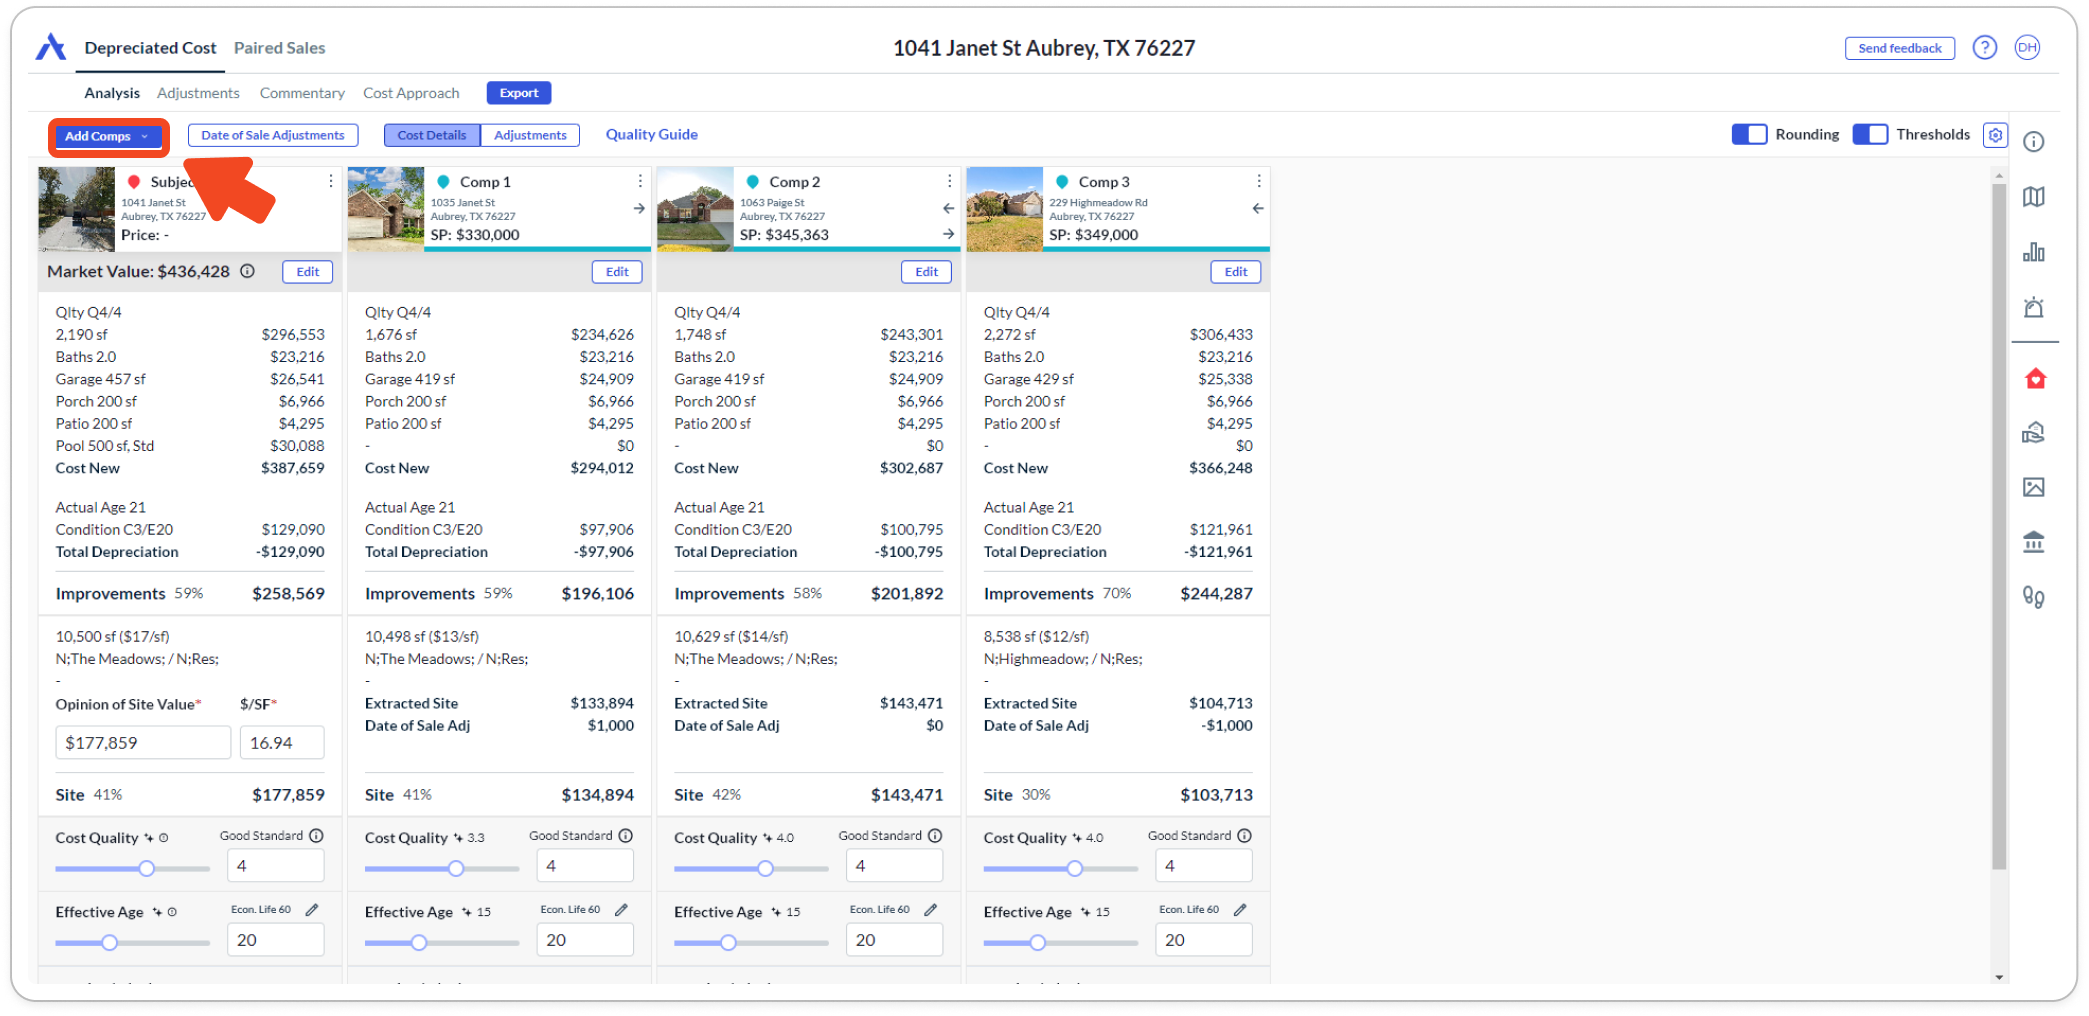The width and height of the screenshot is (2089, 1016).
Task: Switch view to Cost Details
Action: tap(431, 135)
